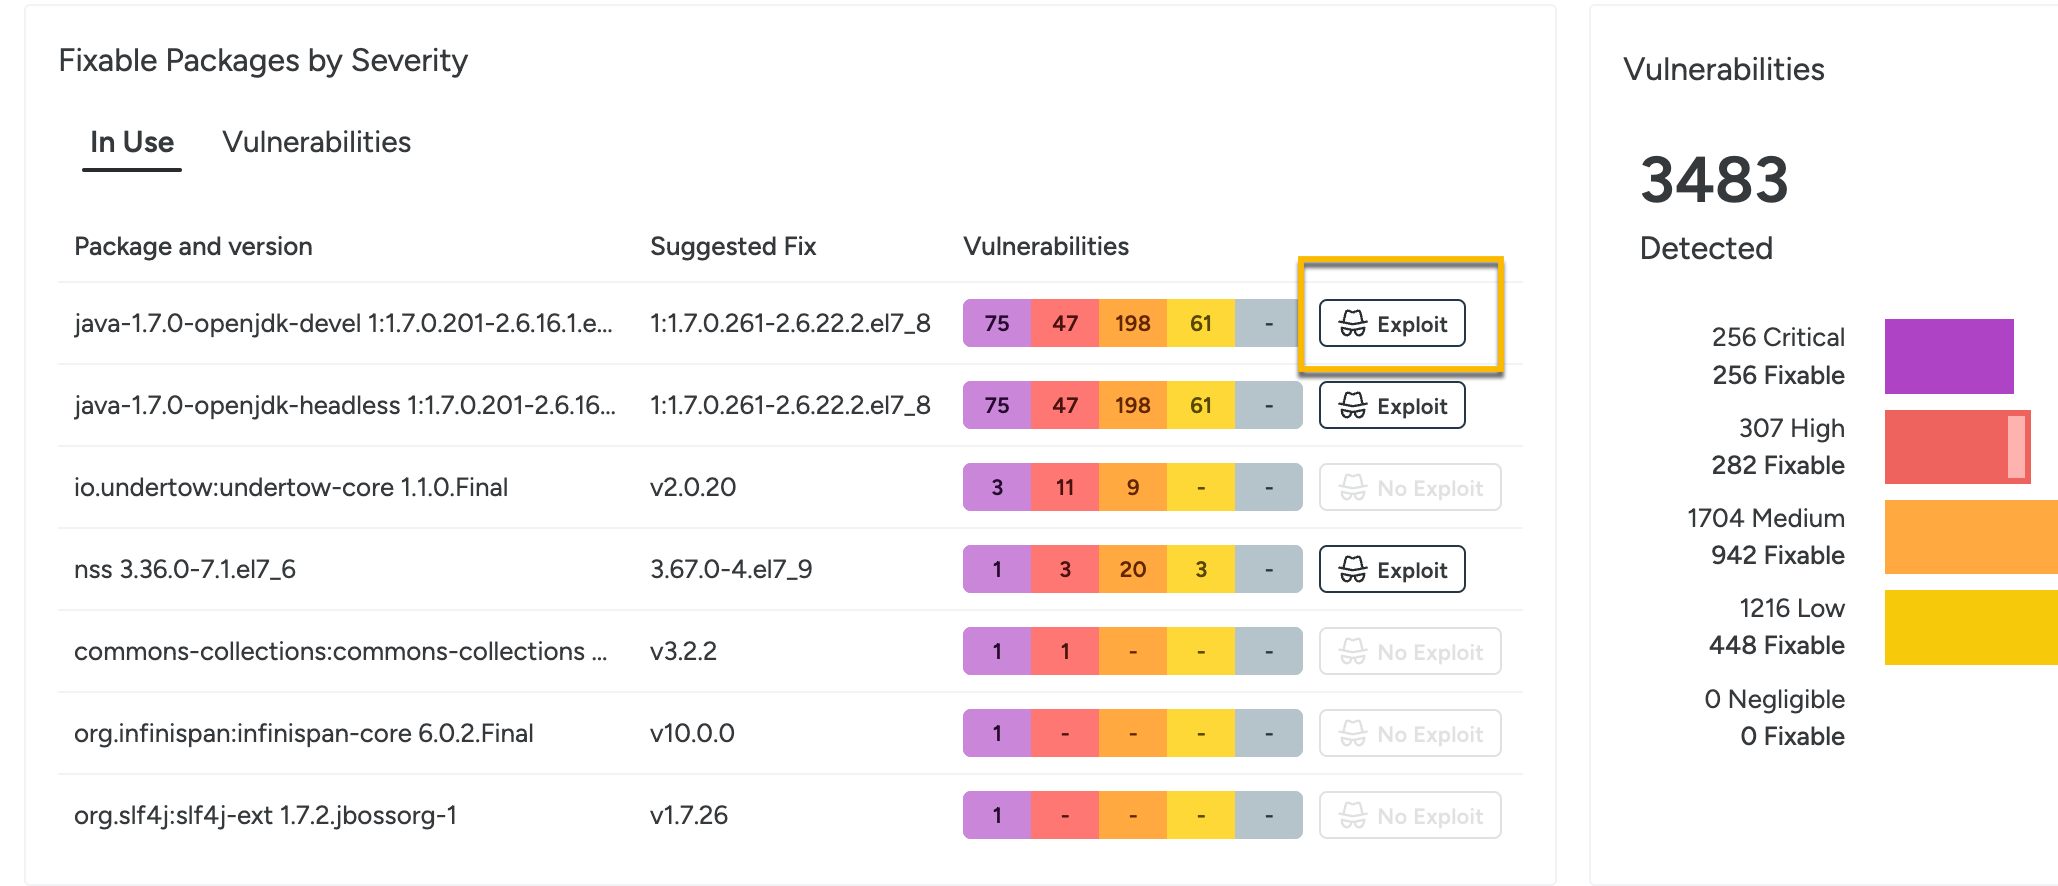Click the purple Critical severity bar
Image resolution: width=2058 pixels, height=886 pixels.
point(1949,356)
